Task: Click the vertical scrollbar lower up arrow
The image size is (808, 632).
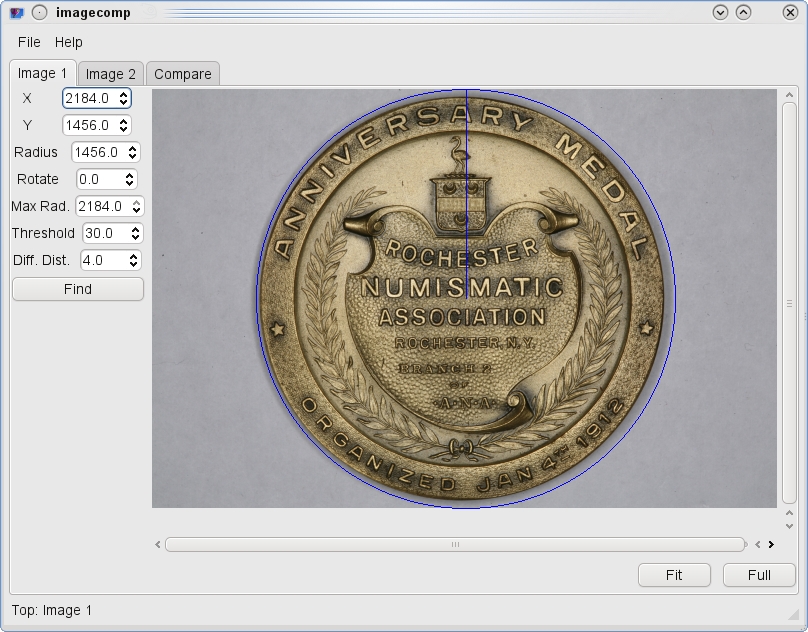Action: point(789,512)
